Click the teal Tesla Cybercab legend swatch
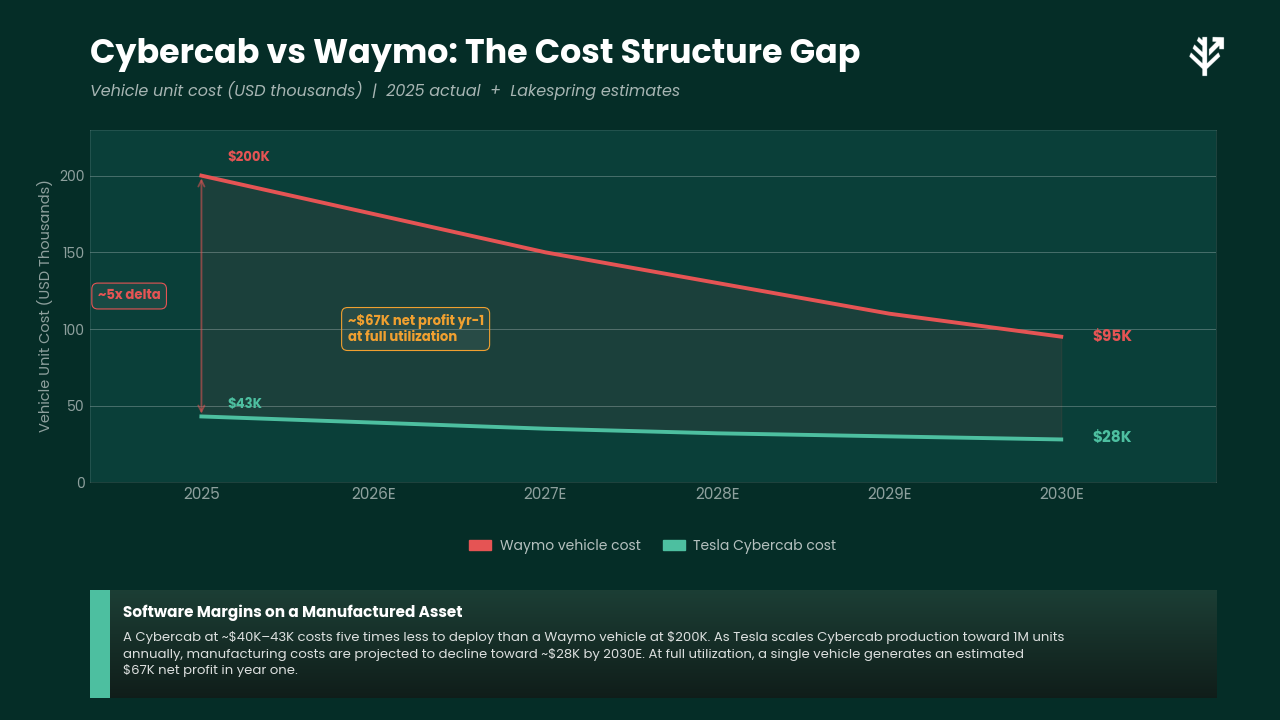The image size is (1280, 720). (674, 545)
